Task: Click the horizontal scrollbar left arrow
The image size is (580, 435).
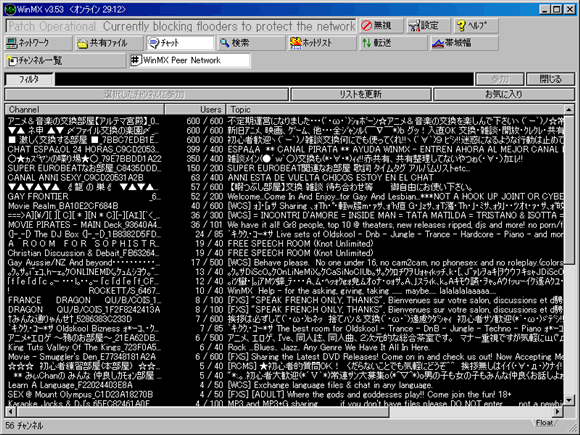Action: [11, 411]
